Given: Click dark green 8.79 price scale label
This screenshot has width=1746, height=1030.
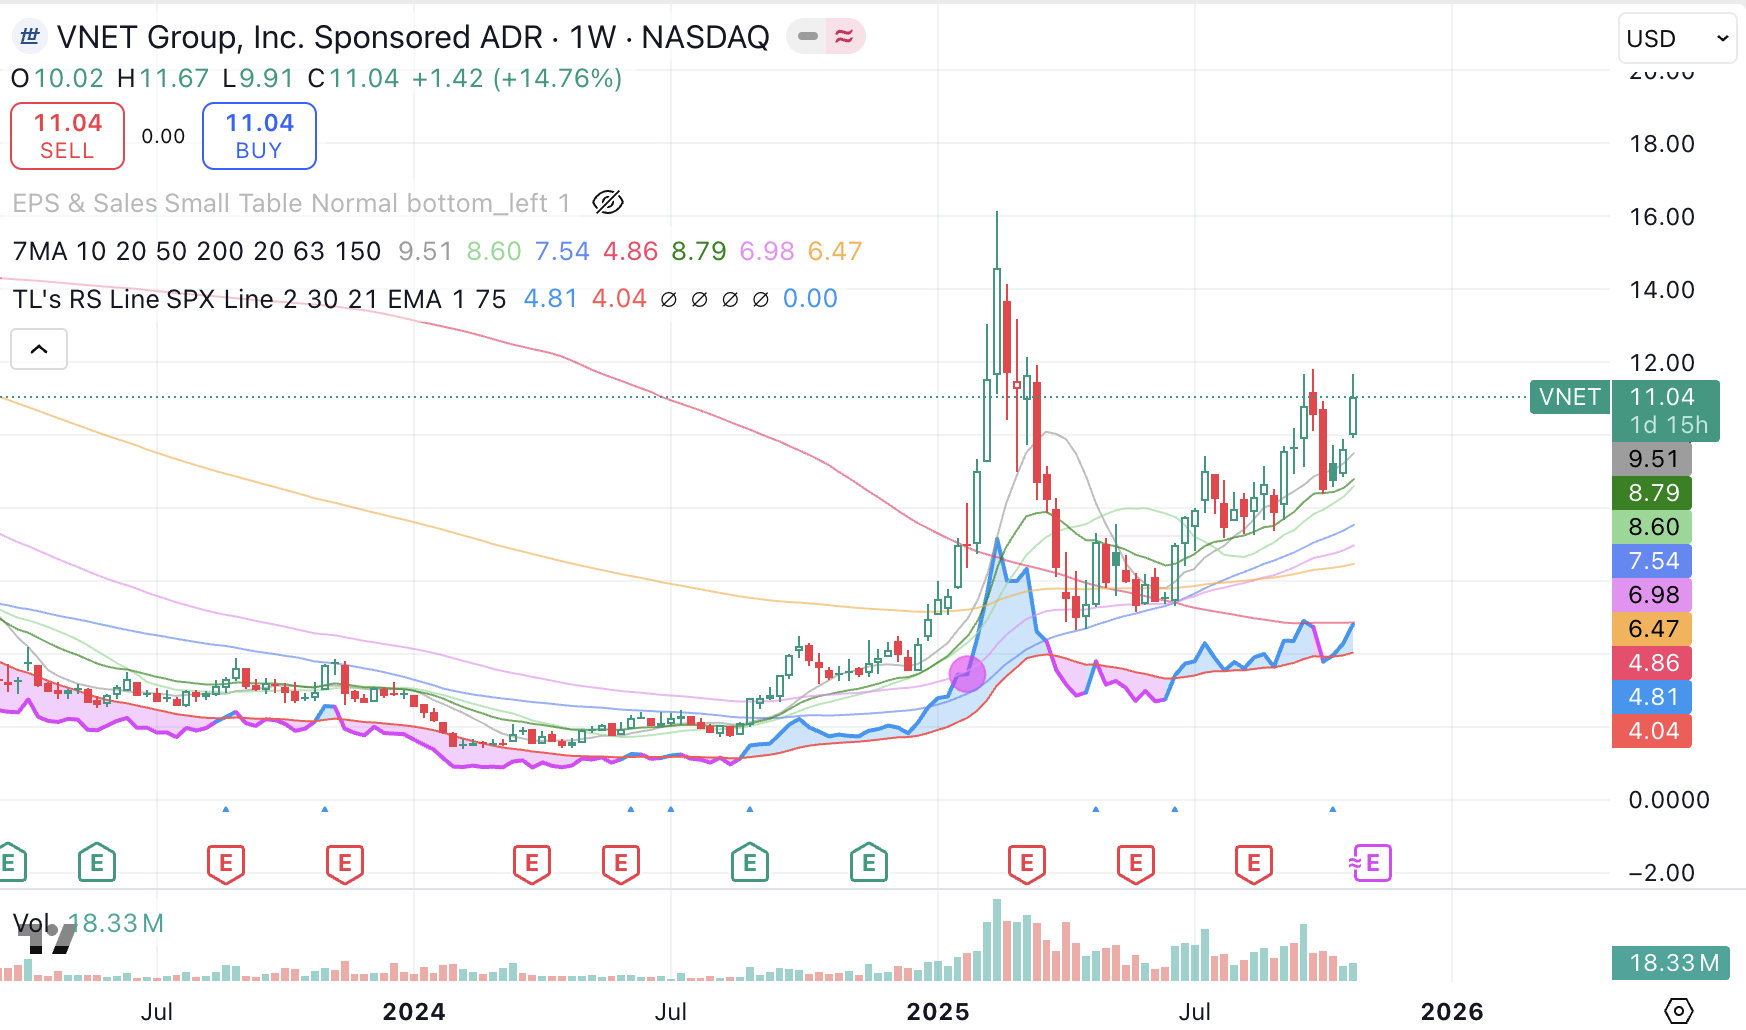Looking at the screenshot, I should (x=1653, y=493).
